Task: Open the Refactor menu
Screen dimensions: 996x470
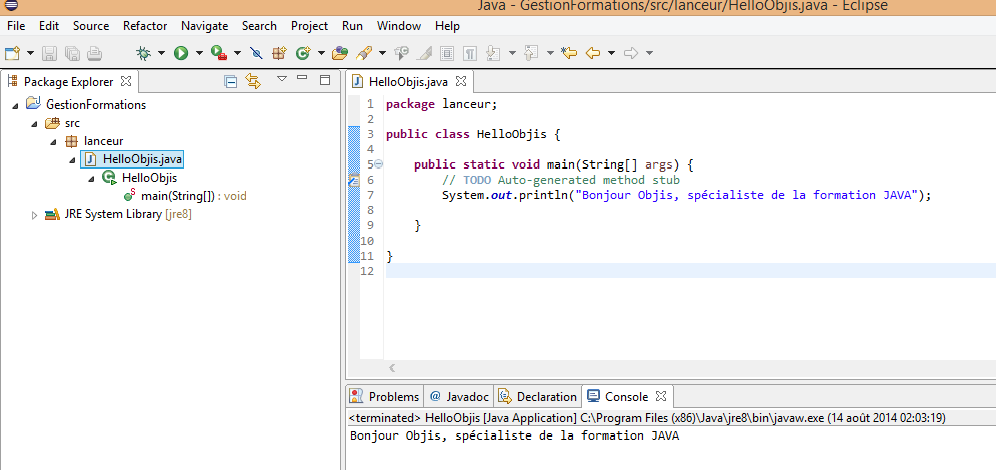Action: (x=144, y=25)
